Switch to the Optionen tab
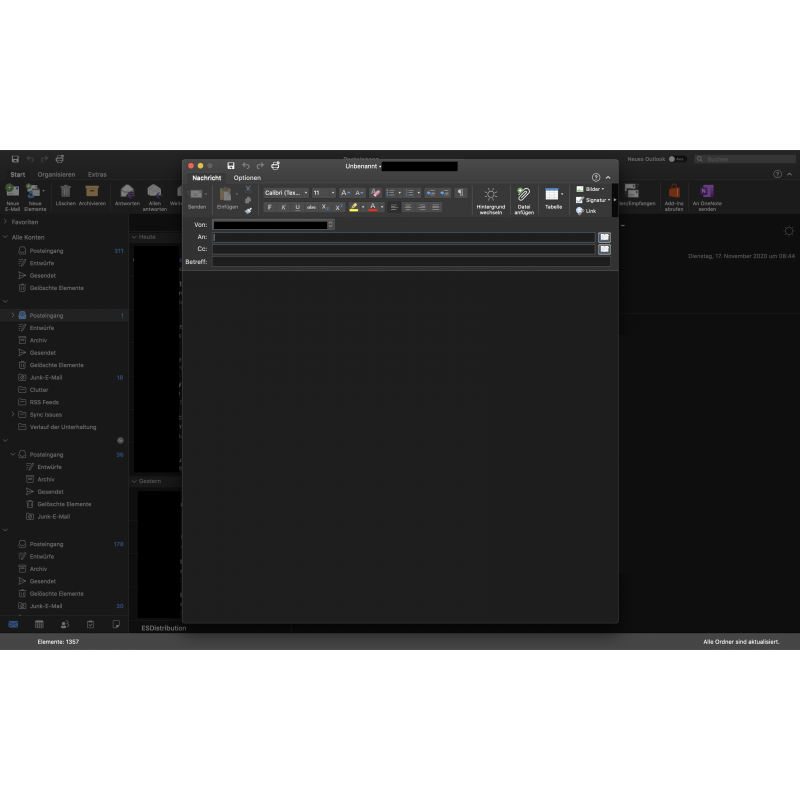The height and width of the screenshot is (800, 800). [247, 178]
